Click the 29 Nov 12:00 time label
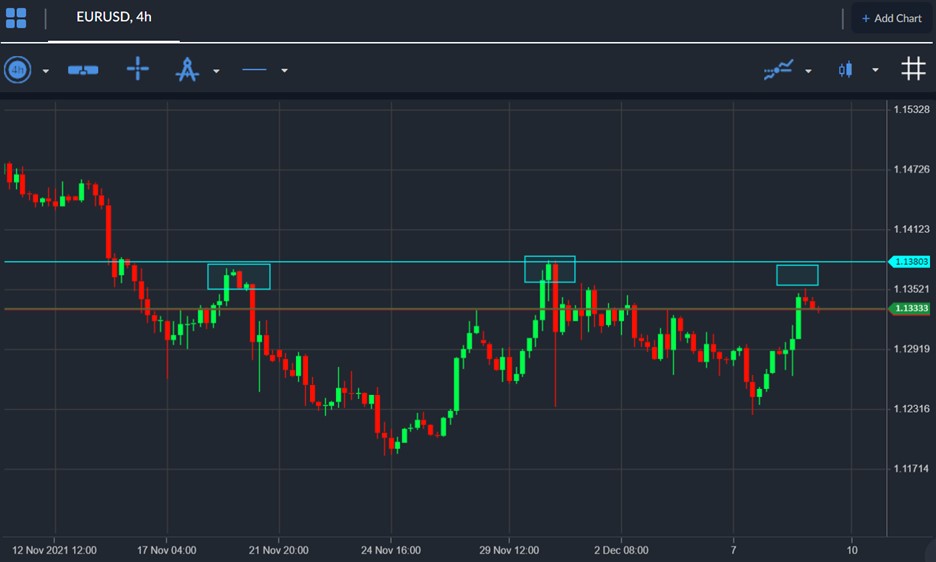The width and height of the screenshot is (936, 562). [509, 550]
